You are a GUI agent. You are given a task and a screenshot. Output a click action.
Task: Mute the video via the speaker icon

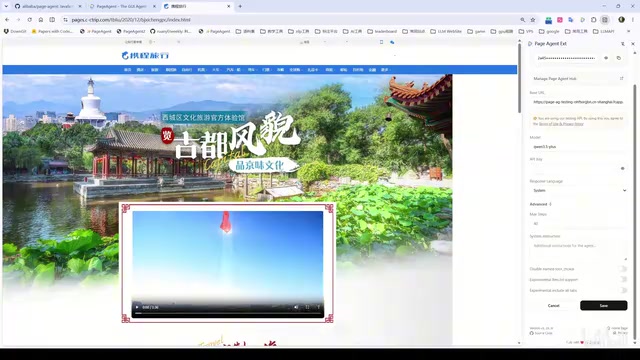point(296,307)
